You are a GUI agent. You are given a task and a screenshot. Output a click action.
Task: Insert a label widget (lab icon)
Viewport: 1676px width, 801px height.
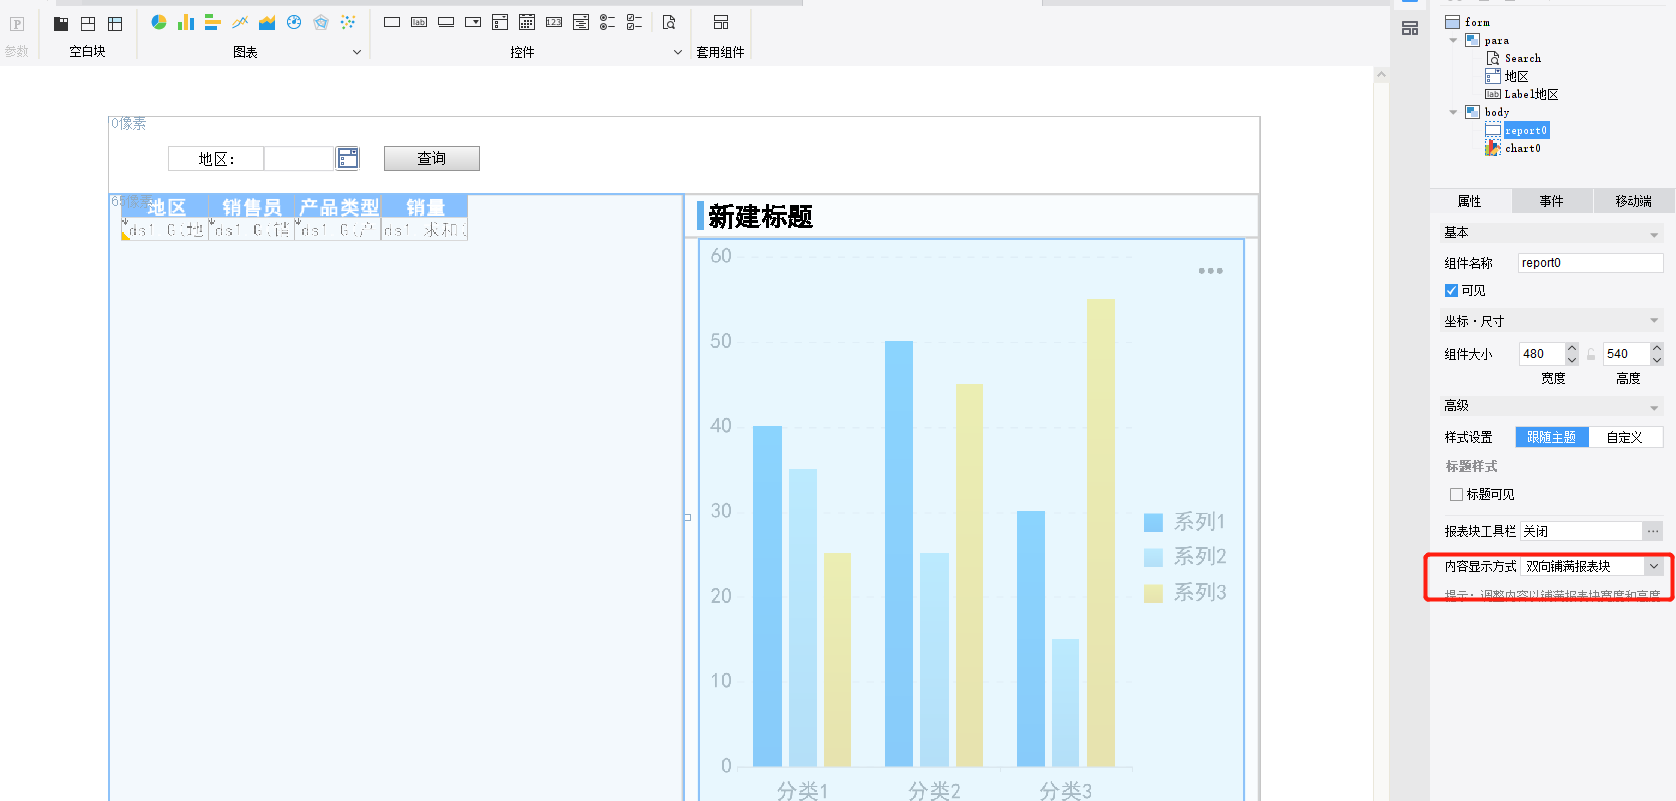point(419,22)
